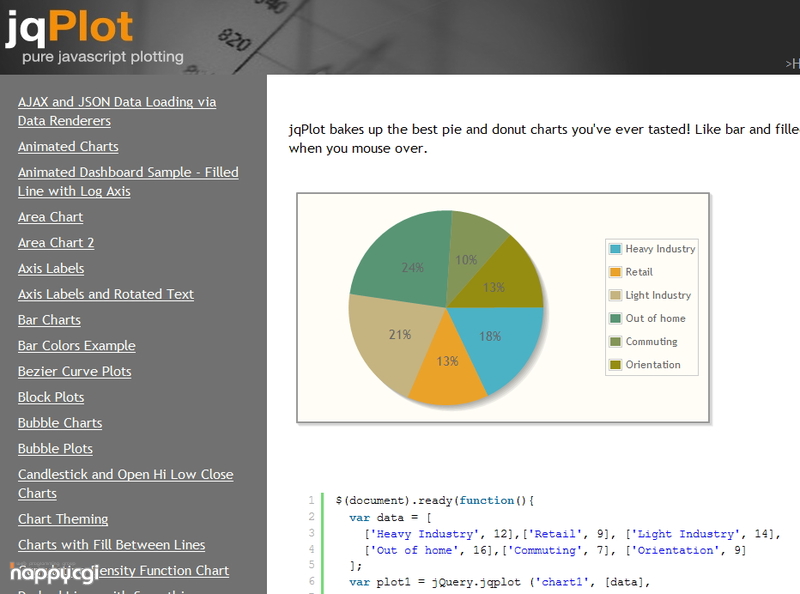Open Candlestick and Open Hi Low Close Charts

click(126, 484)
